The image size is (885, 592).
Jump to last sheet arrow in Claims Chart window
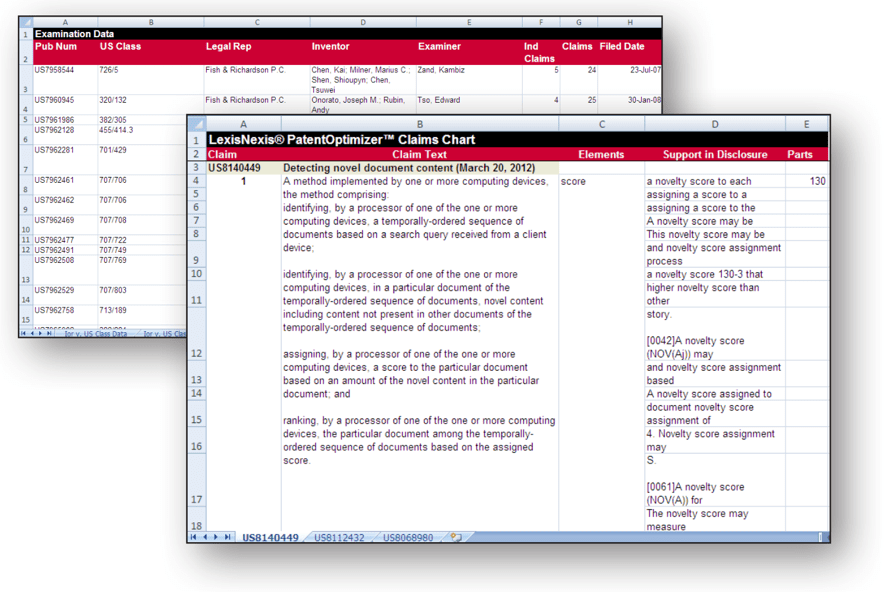(x=227, y=537)
